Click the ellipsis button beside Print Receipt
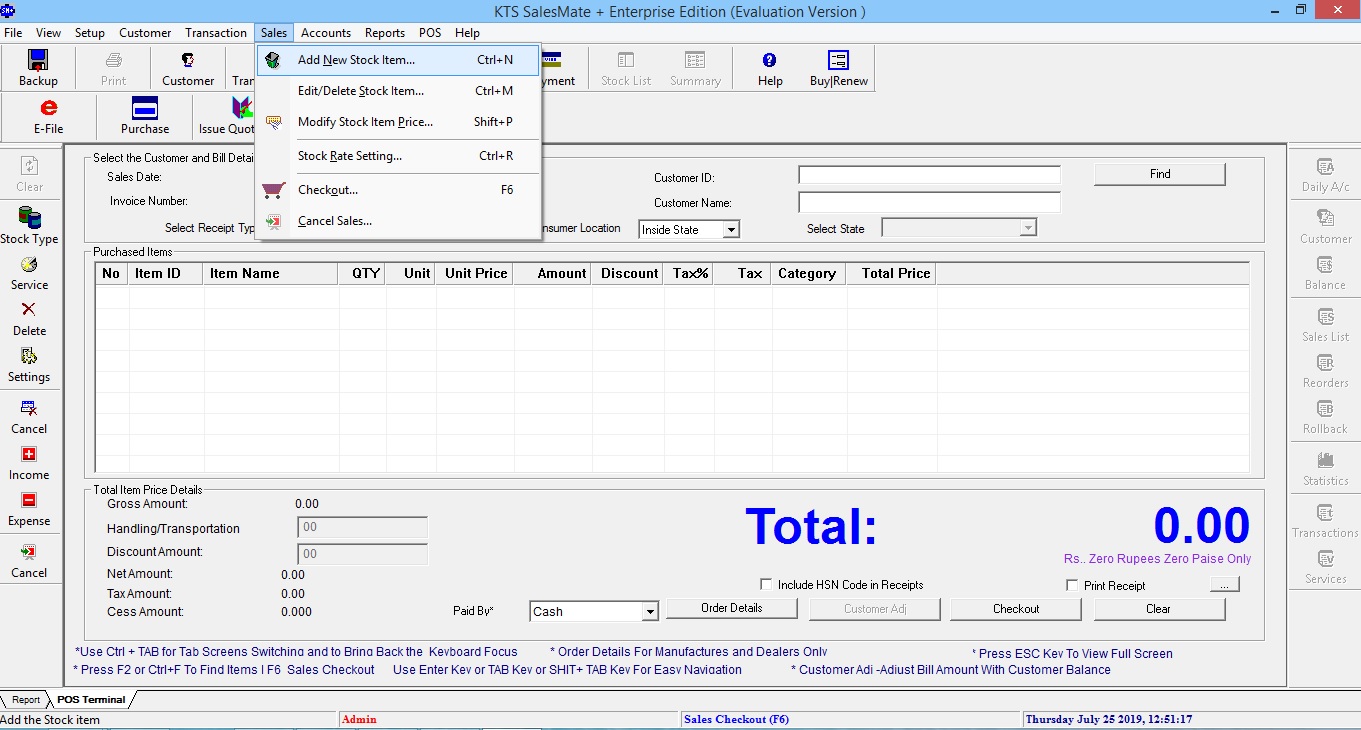The width and height of the screenshot is (1361, 730). pyautogui.click(x=1225, y=585)
